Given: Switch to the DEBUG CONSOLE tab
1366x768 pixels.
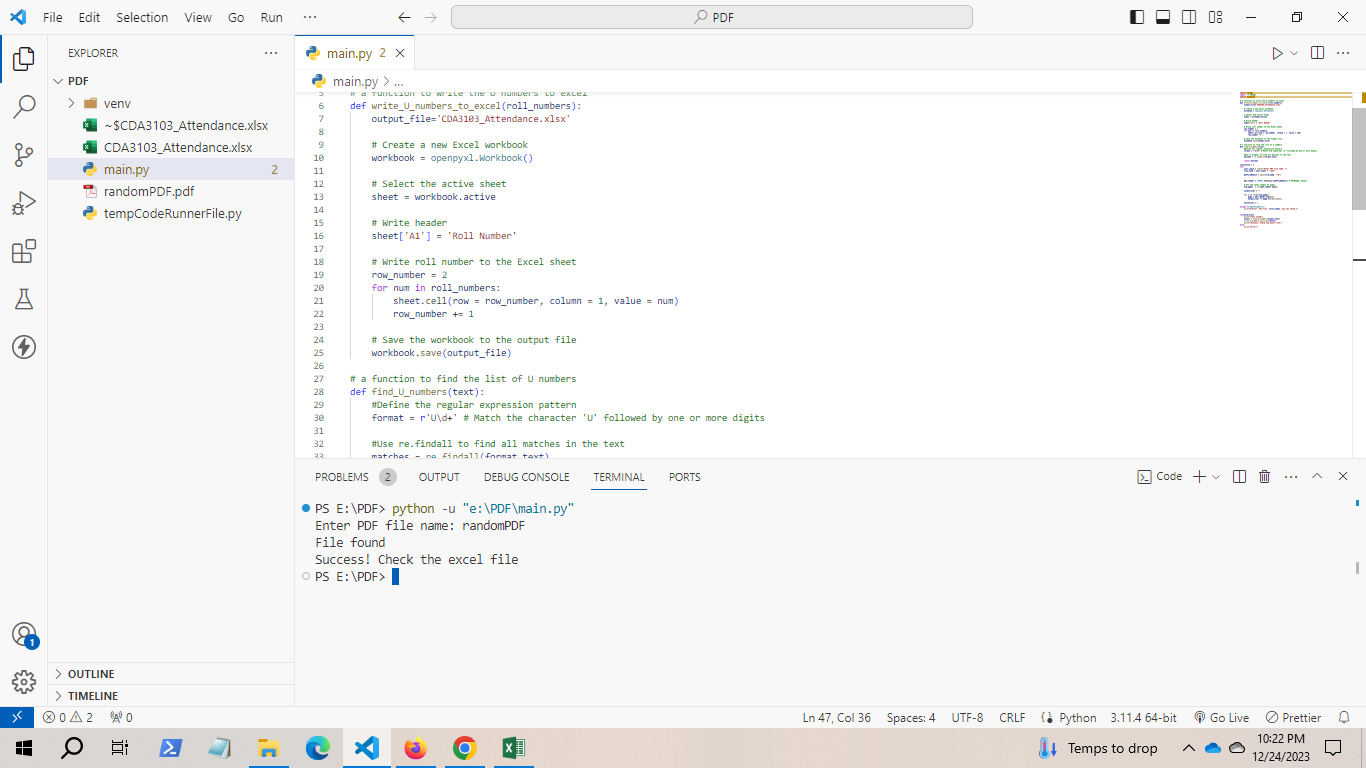Looking at the screenshot, I should [526, 477].
